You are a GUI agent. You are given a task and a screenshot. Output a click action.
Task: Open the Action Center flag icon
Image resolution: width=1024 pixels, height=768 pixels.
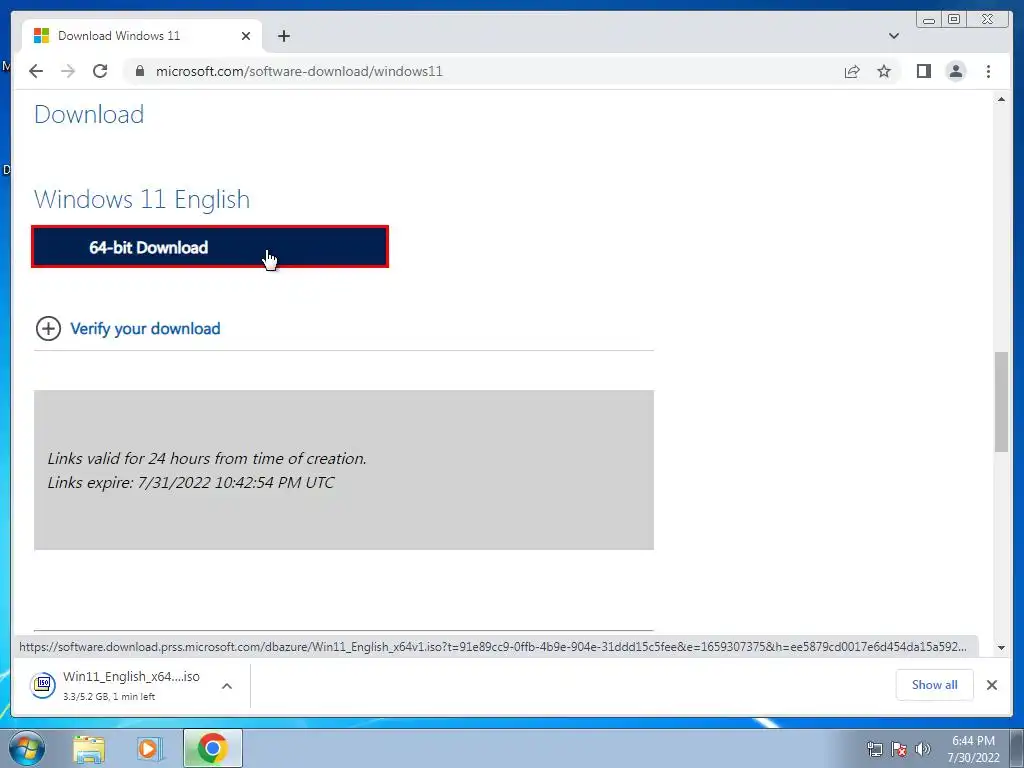click(x=899, y=749)
